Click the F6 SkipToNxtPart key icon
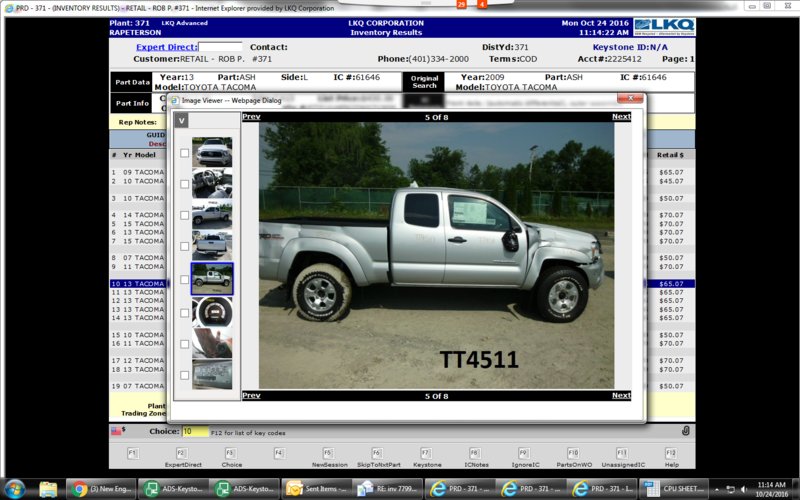 pyautogui.click(x=377, y=453)
